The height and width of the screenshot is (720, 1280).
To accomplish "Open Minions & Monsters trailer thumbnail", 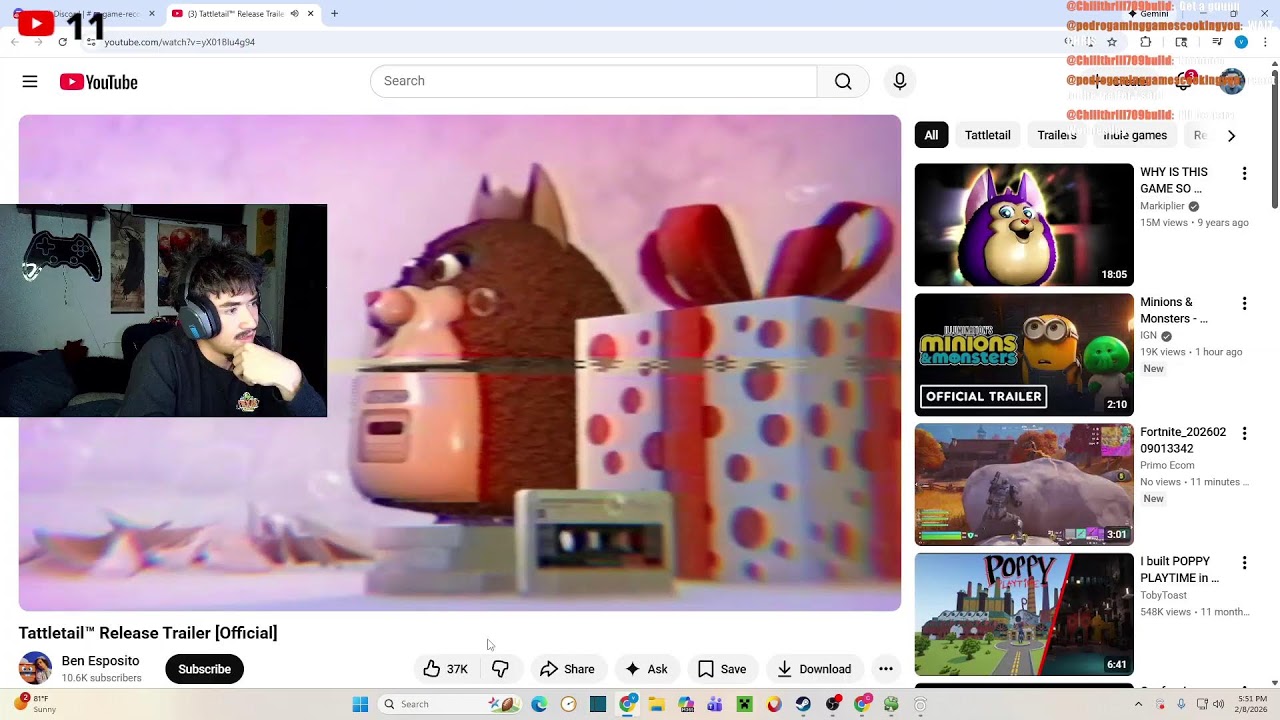I will pos(1024,355).
